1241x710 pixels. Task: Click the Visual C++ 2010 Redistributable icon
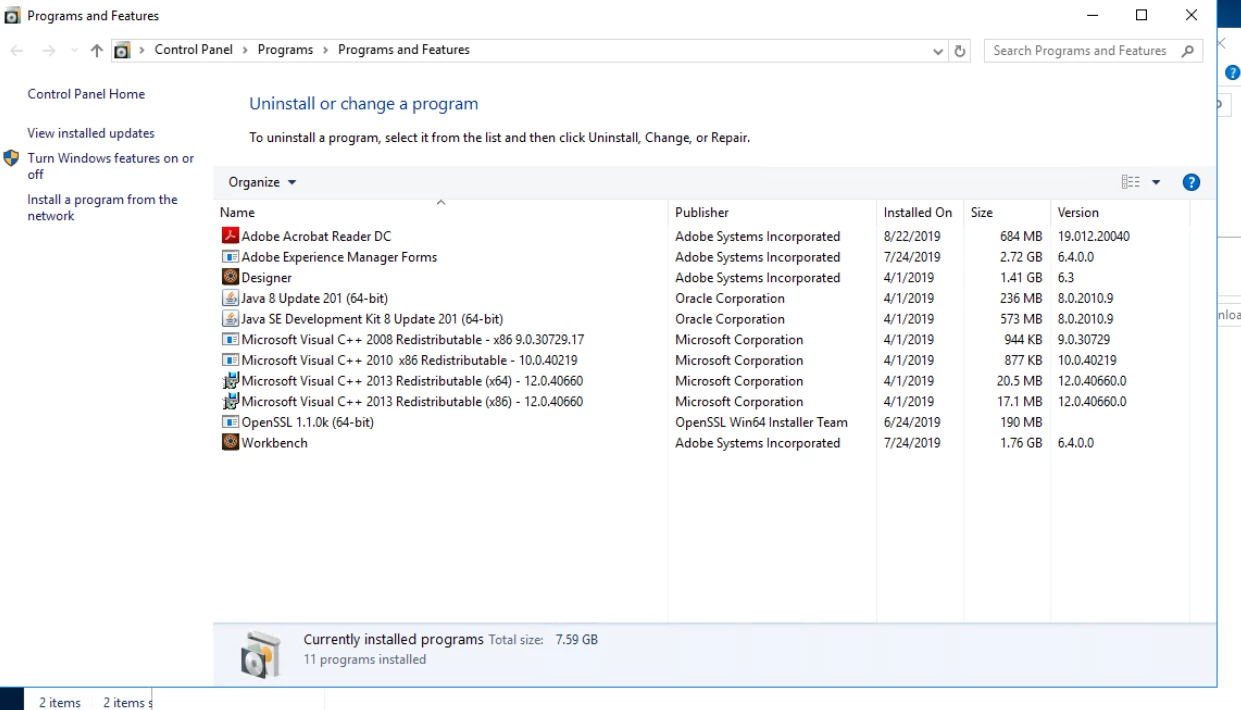pyautogui.click(x=230, y=360)
